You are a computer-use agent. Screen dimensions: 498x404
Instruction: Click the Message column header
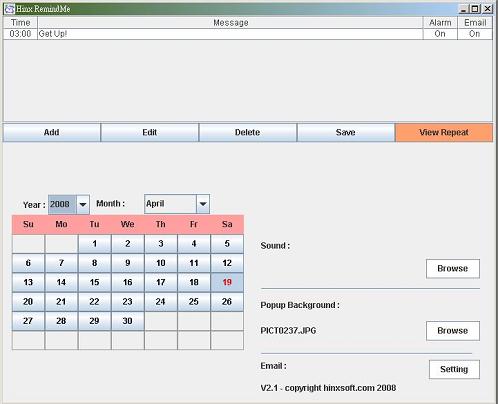230,23
